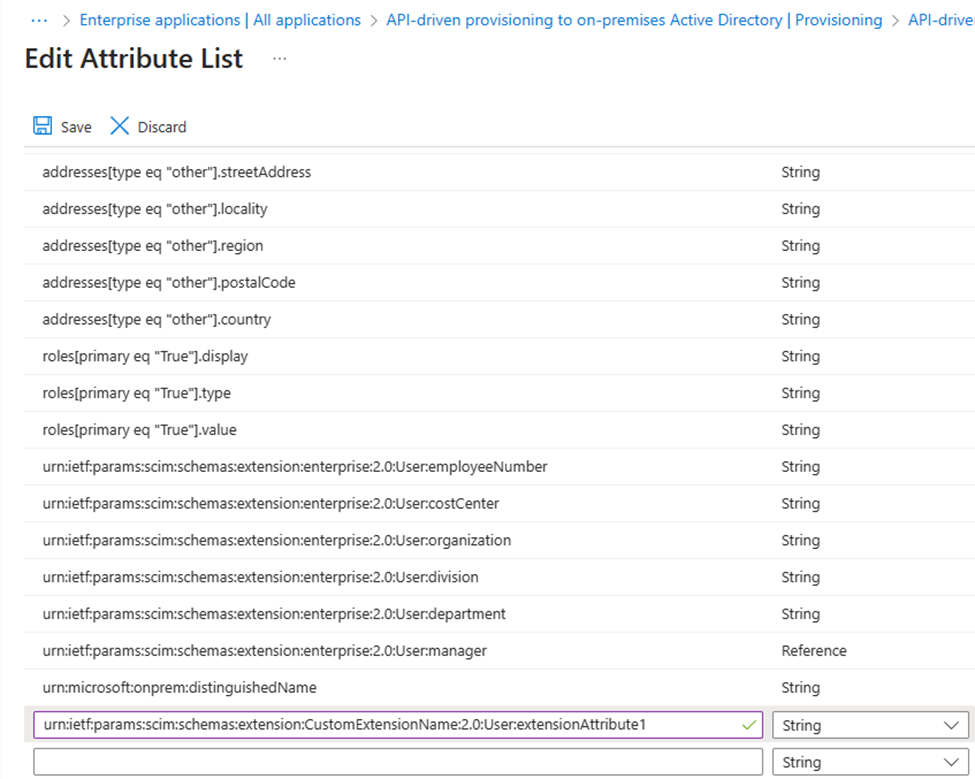Click the truncated API-driven breadcrumb at right
Viewport: 975px width, 779px height.
click(940, 20)
